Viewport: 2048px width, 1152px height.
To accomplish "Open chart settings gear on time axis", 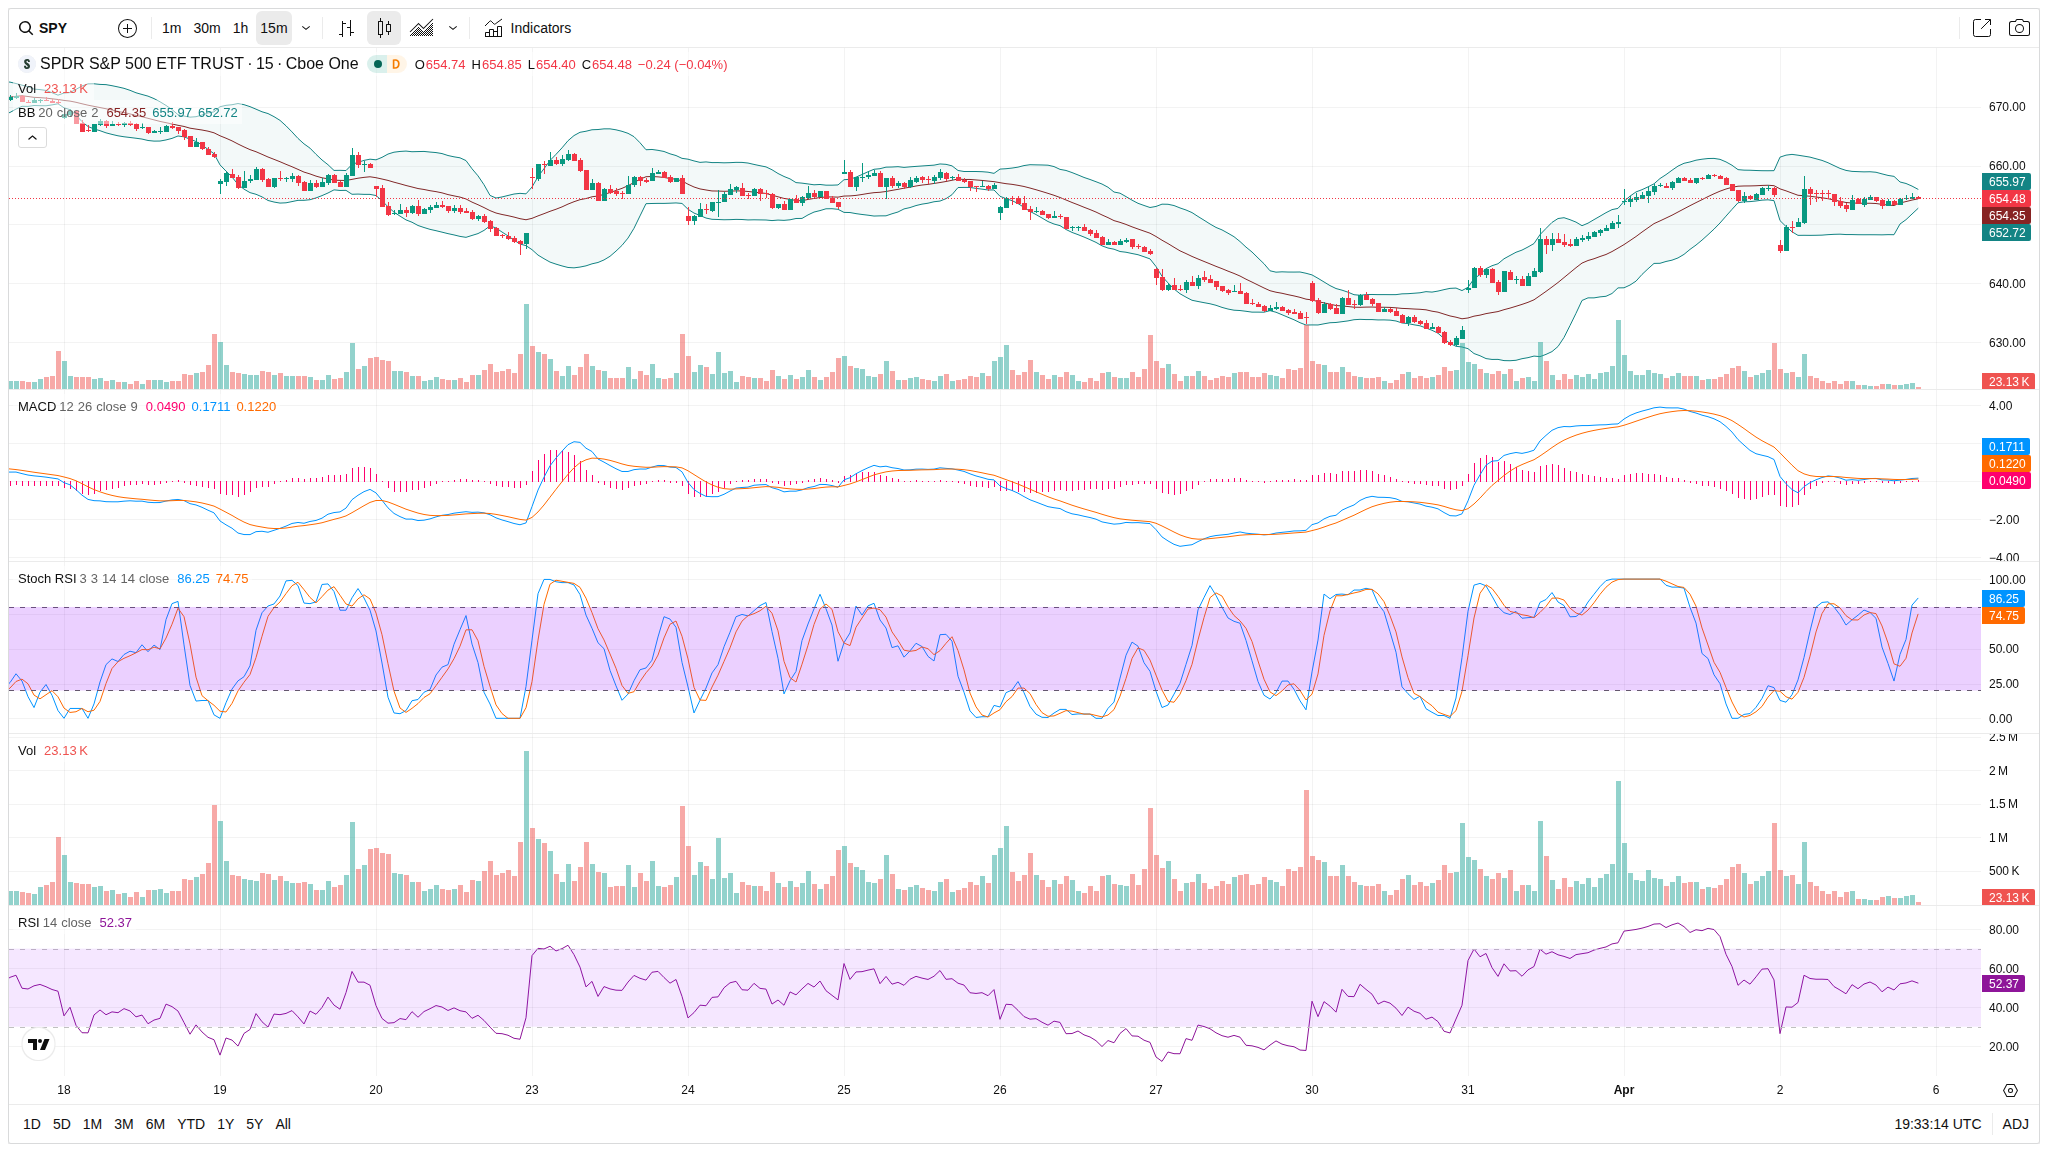I will (2010, 1090).
